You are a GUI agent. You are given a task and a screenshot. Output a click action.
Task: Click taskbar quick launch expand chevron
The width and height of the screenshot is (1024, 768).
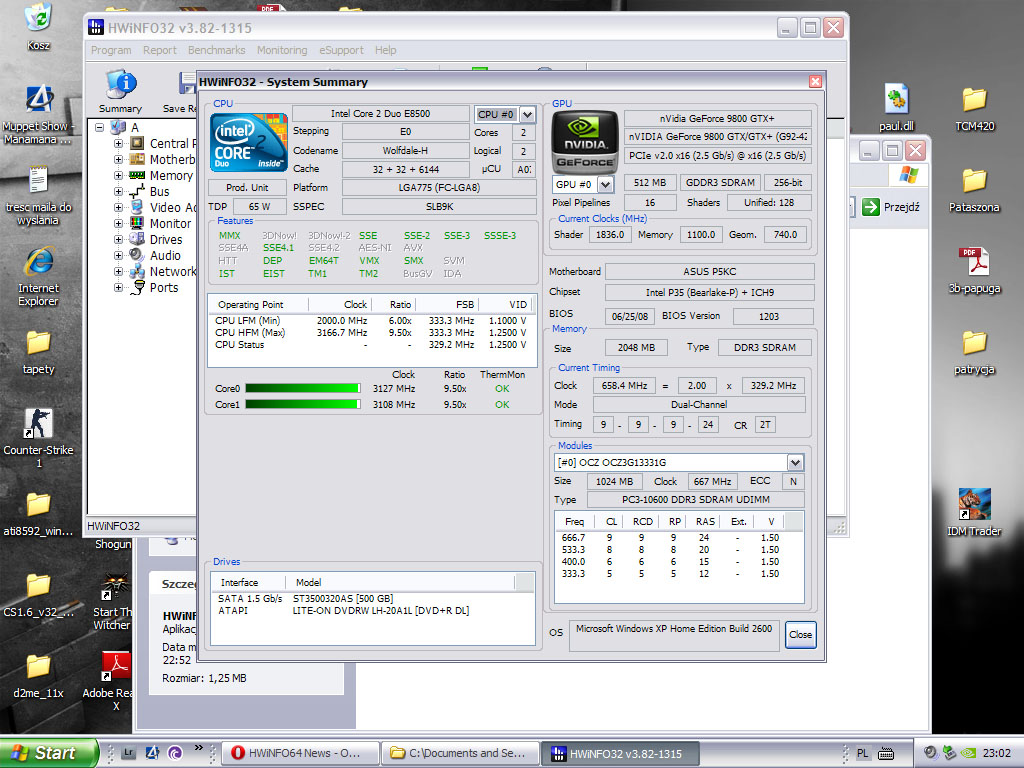coord(199,747)
